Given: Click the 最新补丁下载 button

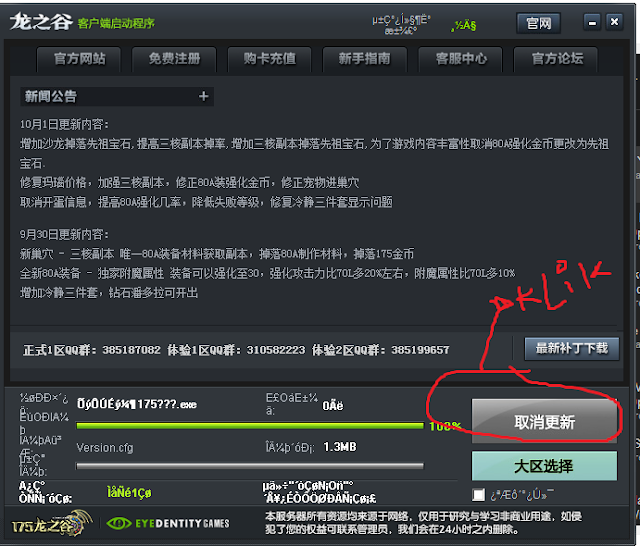Looking at the screenshot, I should (572, 348).
